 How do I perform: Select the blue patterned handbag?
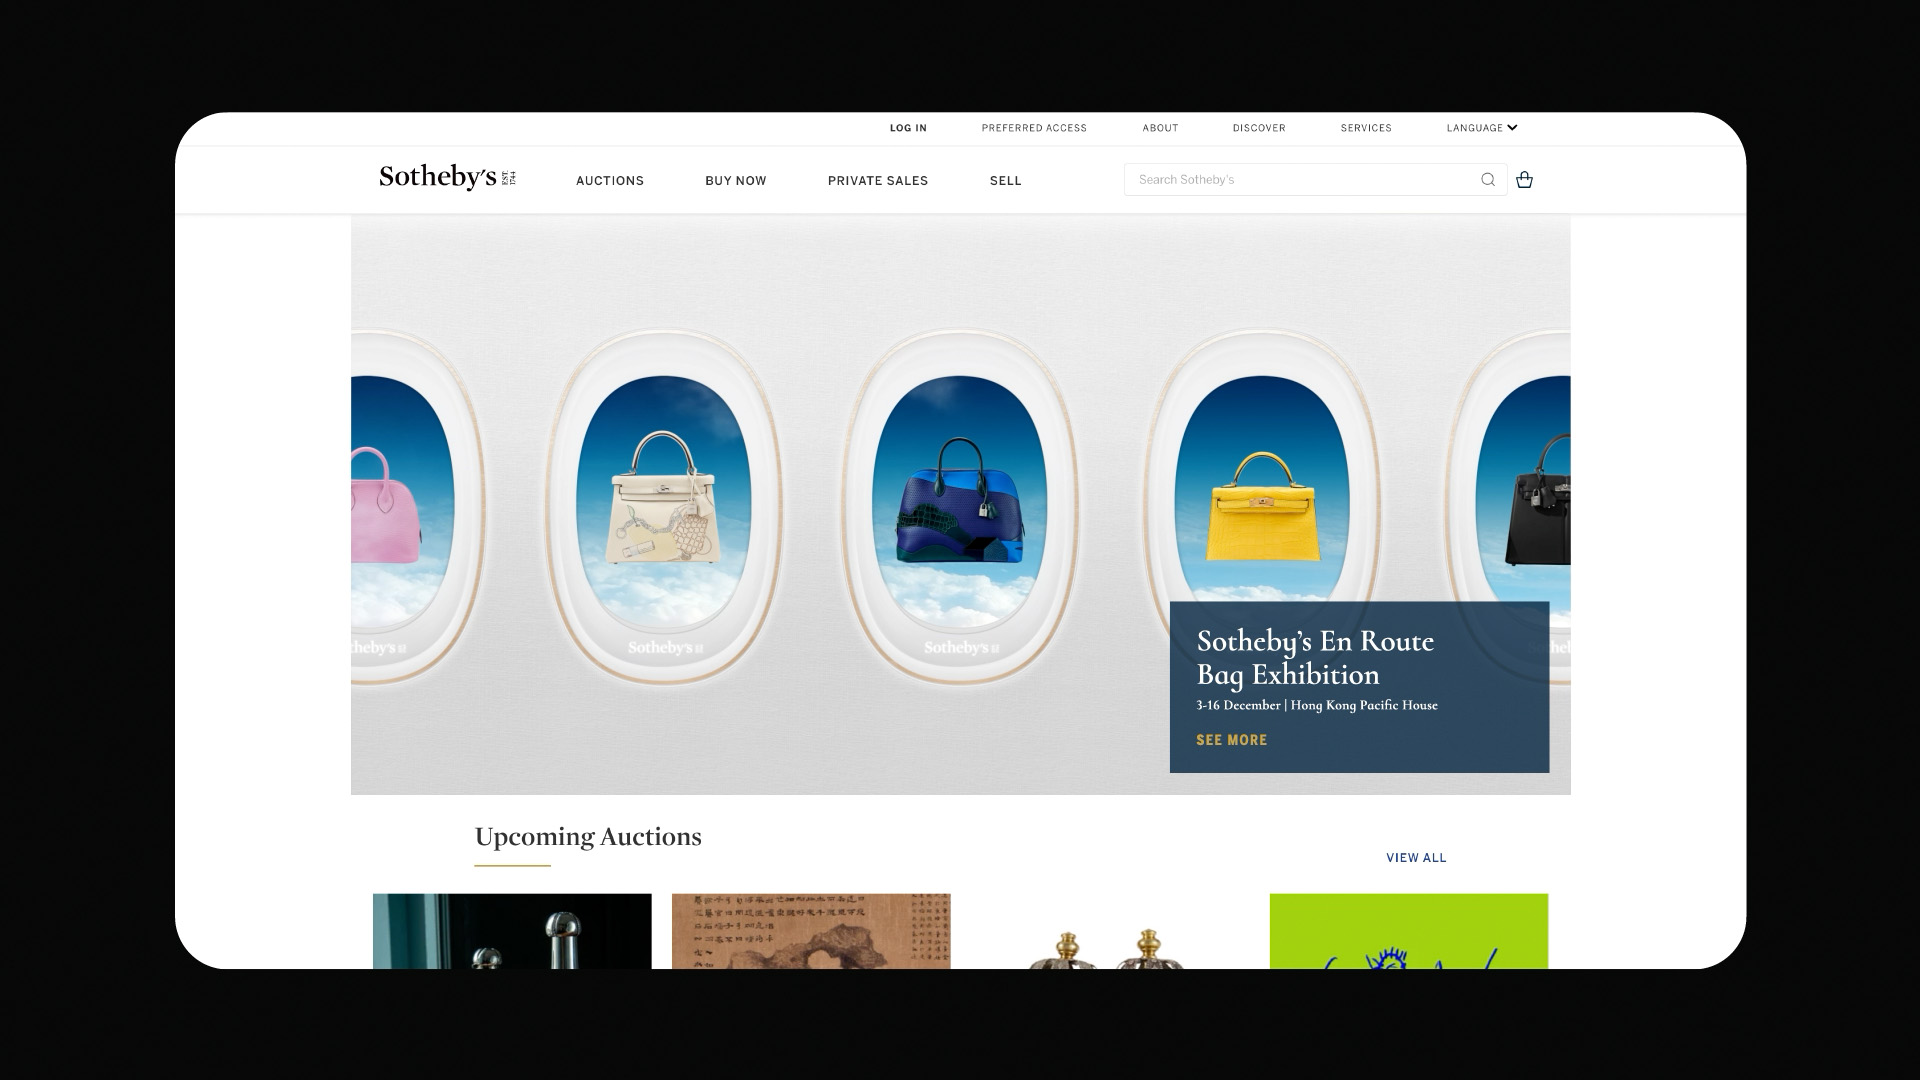pos(960,500)
